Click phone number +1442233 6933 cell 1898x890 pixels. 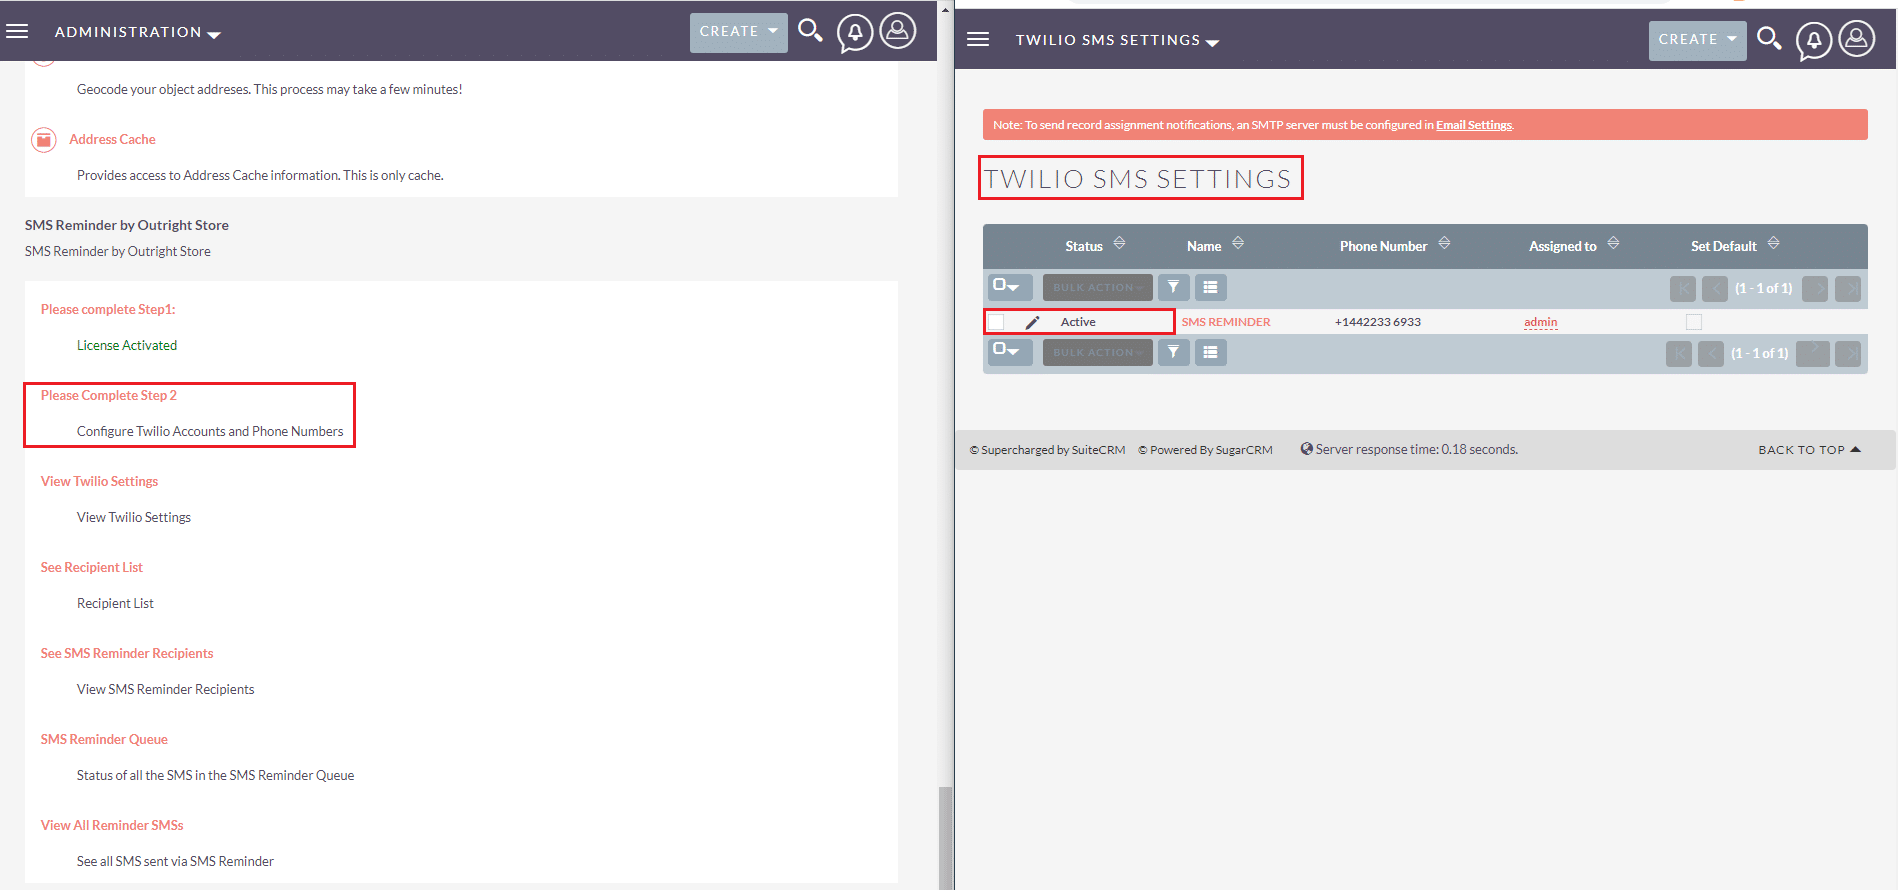tap(1378, 322)
